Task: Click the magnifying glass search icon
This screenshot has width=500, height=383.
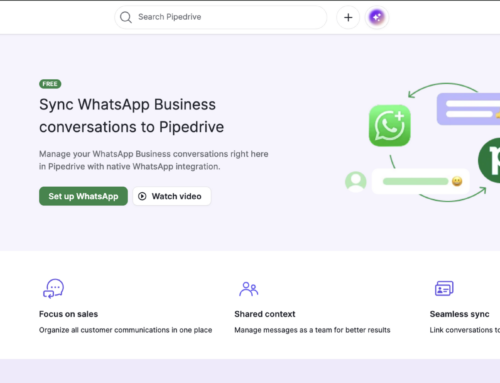Action: [126, 17]
